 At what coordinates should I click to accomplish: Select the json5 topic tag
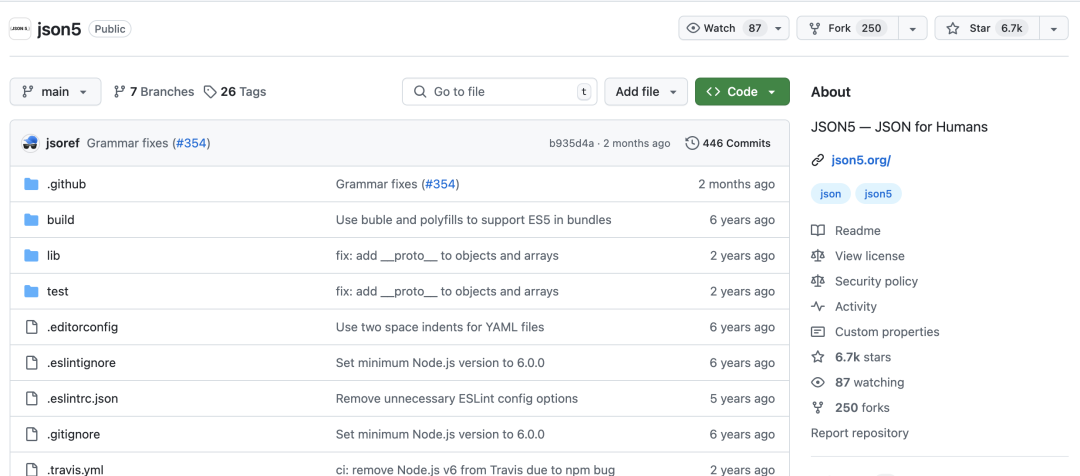(x=878, y=194)
